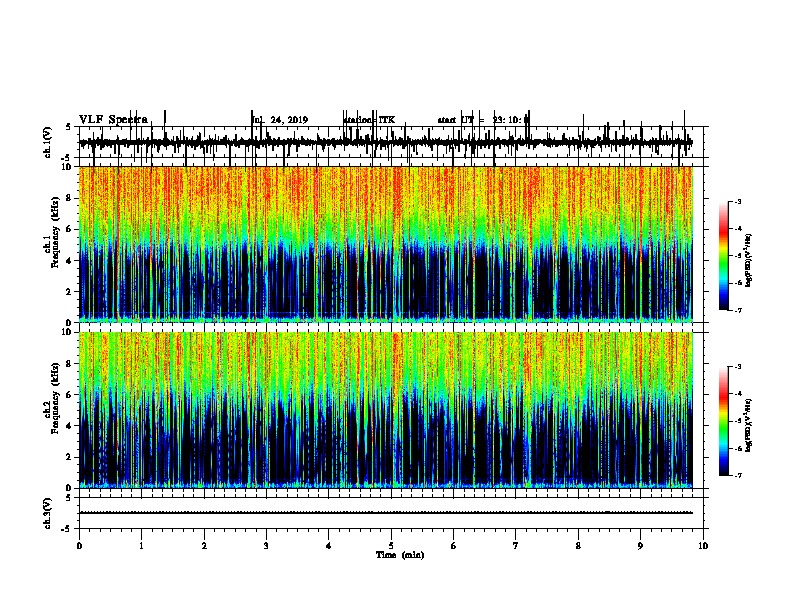Select the date text "Jul. 24, 2019"

[x=280, y=120]
